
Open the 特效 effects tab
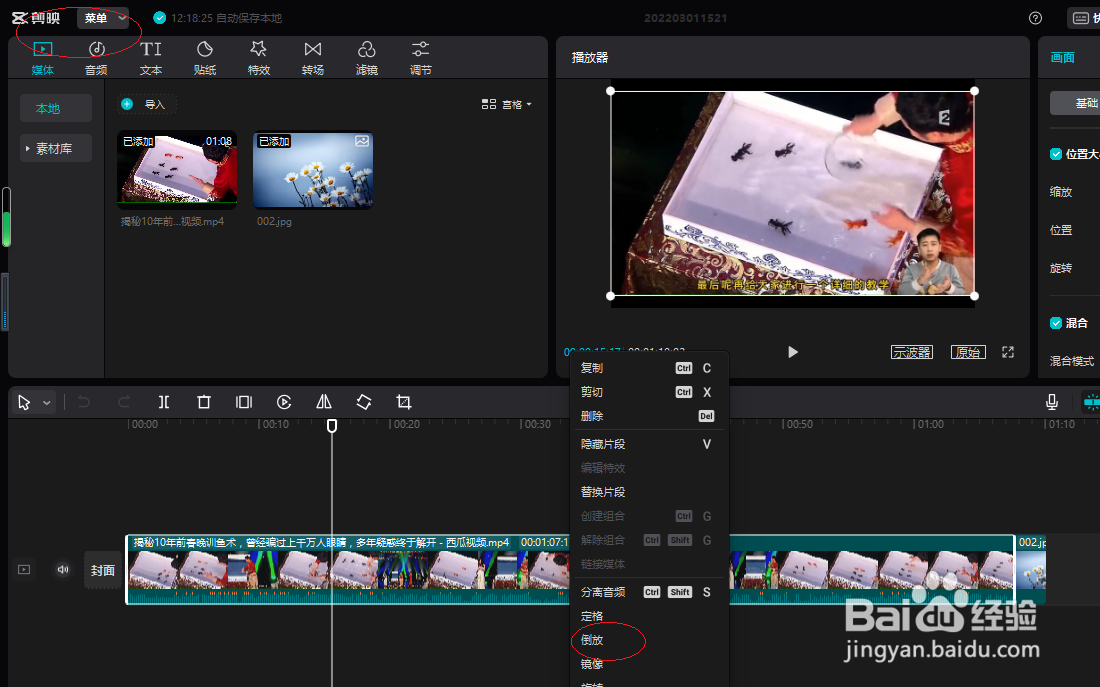coord(259,58)
